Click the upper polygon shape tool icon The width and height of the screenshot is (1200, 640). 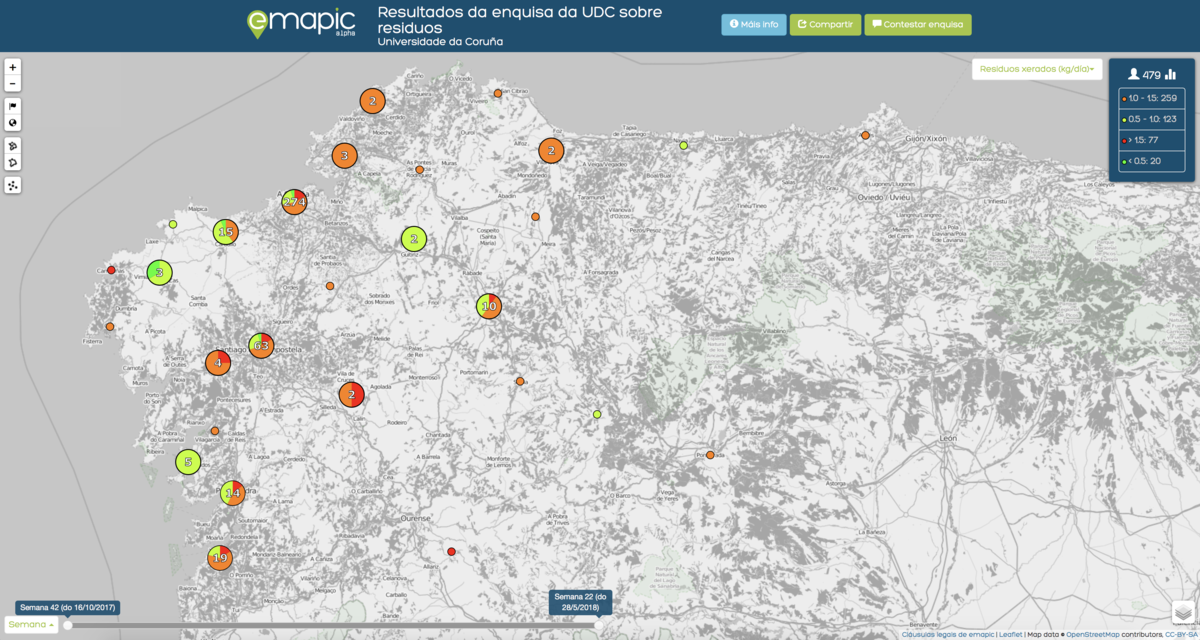tap(13, 146)
